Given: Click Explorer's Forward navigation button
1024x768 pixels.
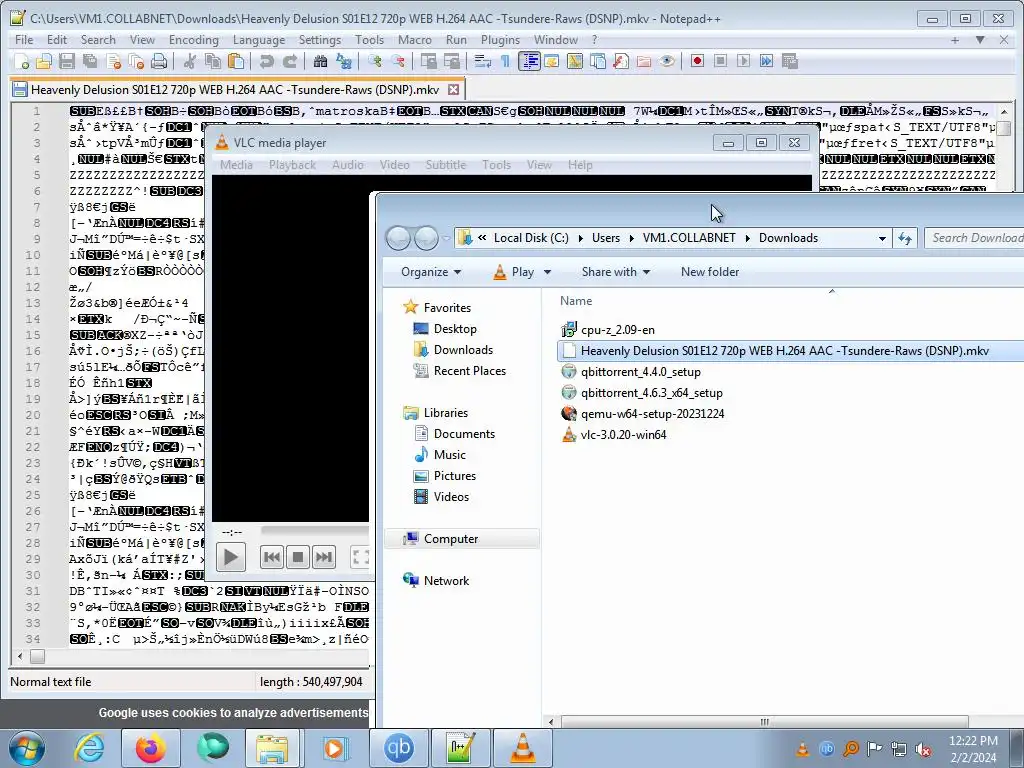Looking at the screenshot, I should (x=426, y=238).
